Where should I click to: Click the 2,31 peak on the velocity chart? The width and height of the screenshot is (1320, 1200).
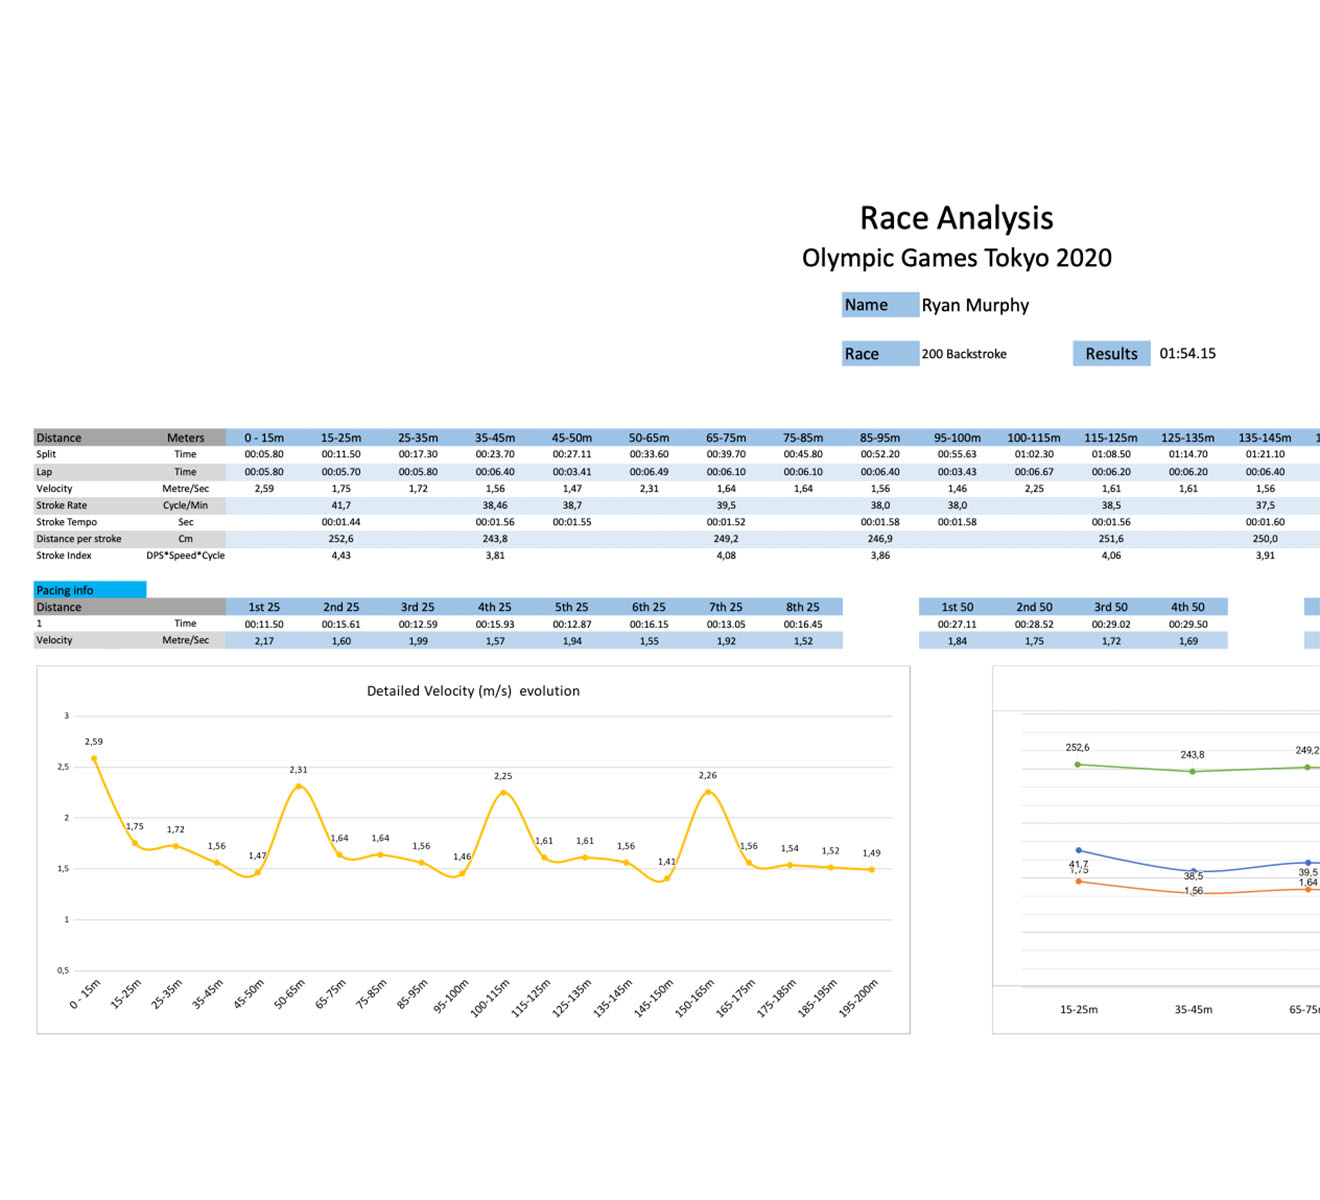298,786
